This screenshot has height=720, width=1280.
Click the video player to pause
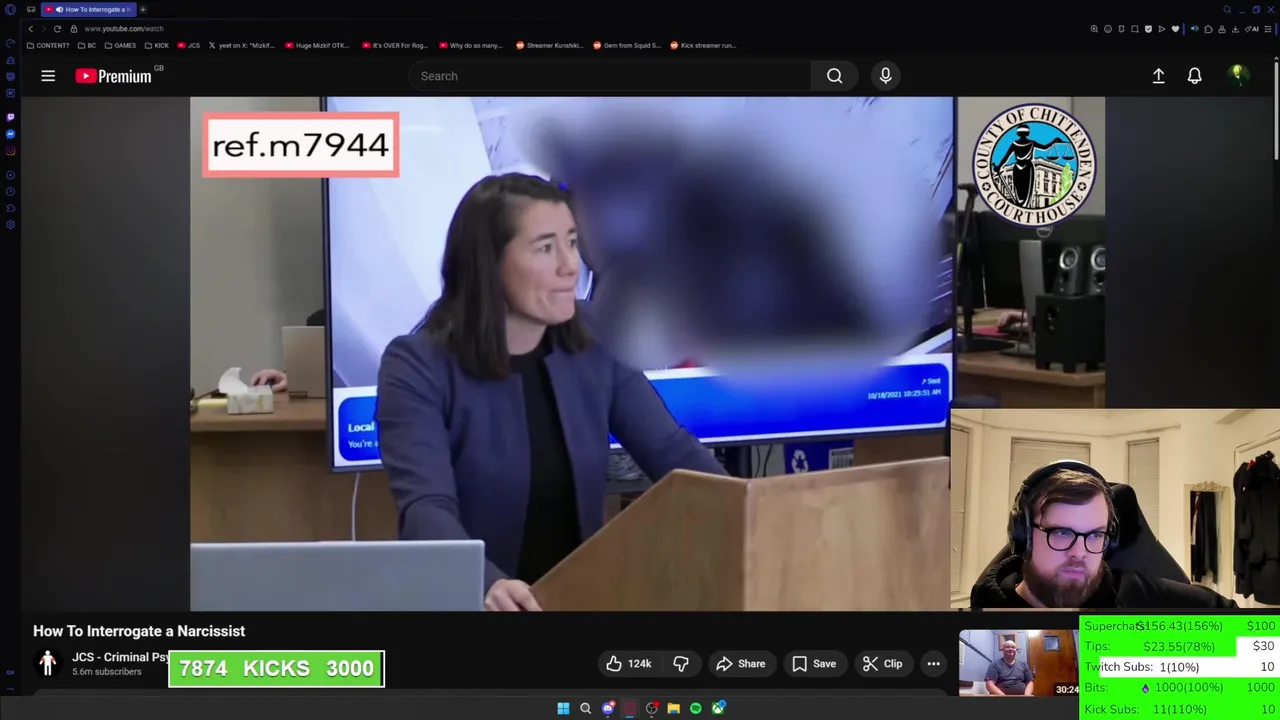point(570,353)
